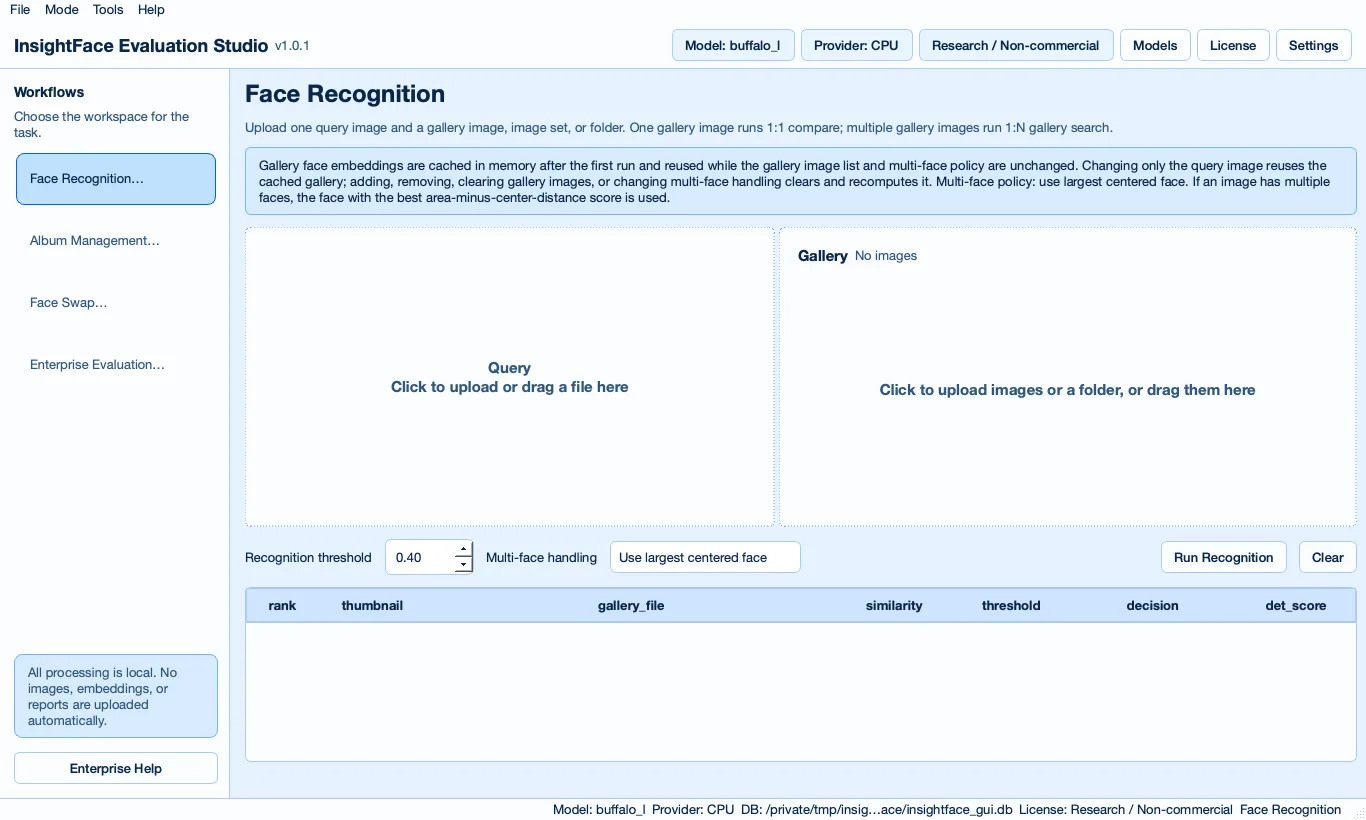Click the version v1.0.1 label
The image size is (1366, 820).
pos(292,46)
